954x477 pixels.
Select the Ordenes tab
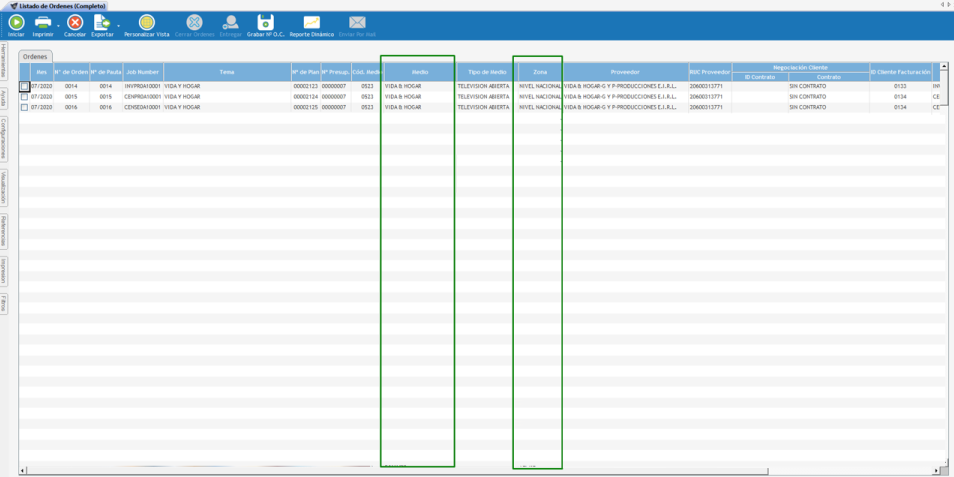tap(35, 57)
